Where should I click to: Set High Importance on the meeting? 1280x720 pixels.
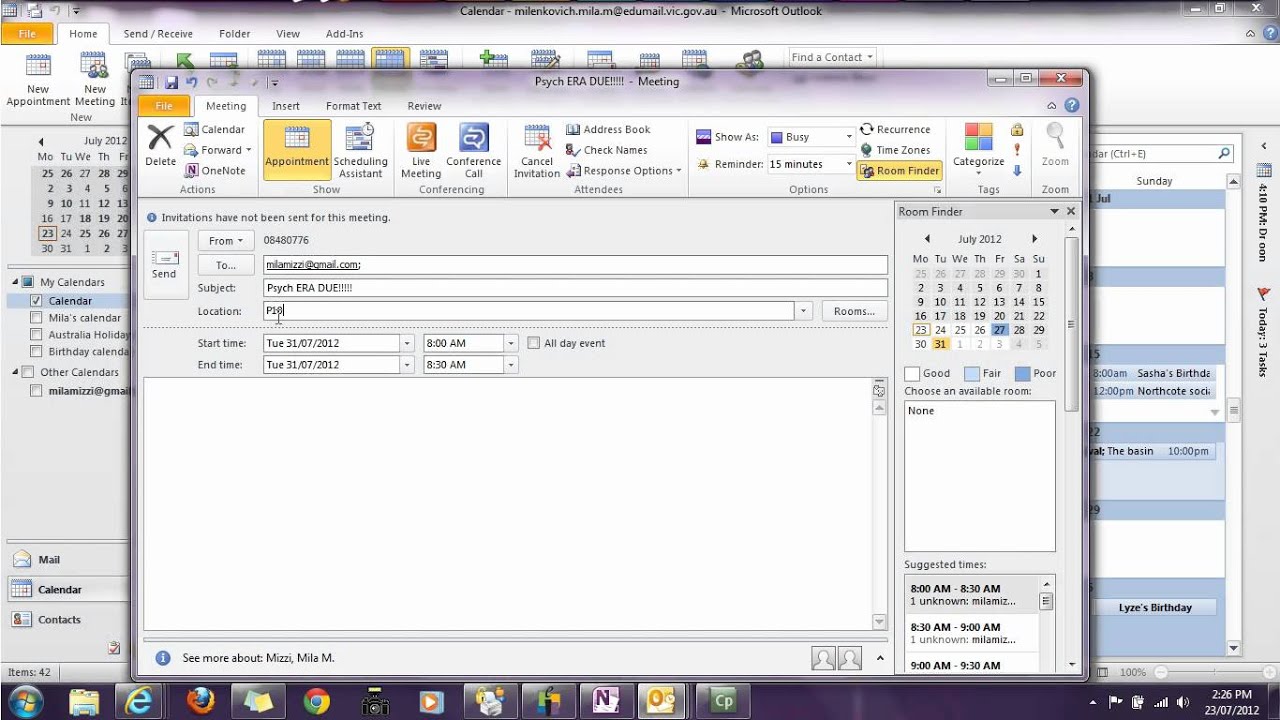click(x=1017, y=150)
